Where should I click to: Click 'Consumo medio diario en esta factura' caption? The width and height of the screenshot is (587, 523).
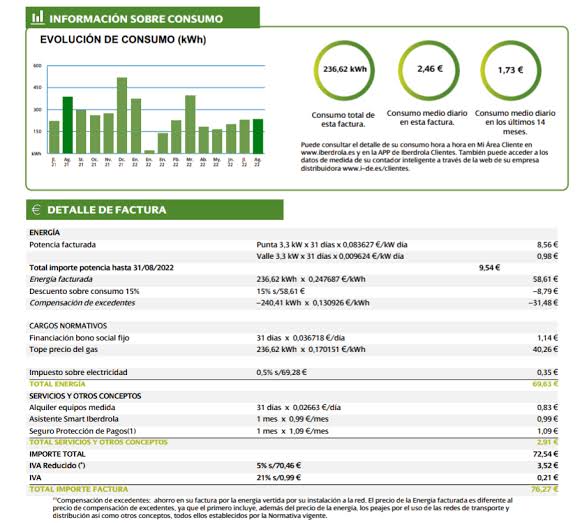427,118
